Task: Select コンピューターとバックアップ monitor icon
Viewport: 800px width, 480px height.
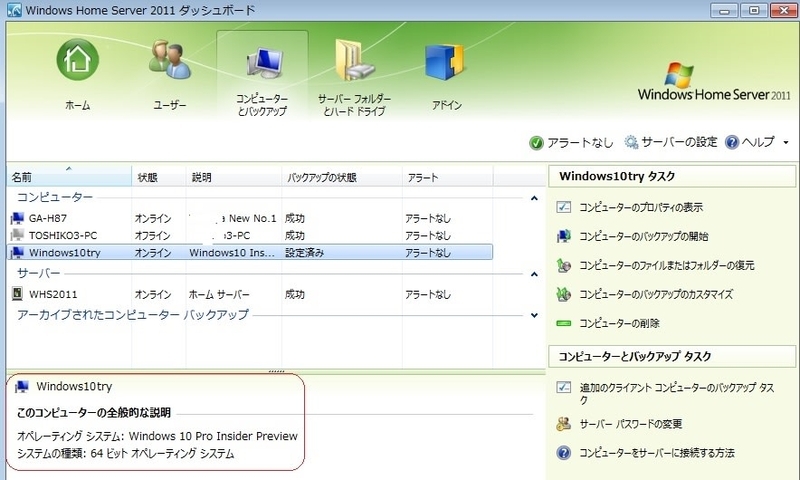Action: [x=264, y=63]
